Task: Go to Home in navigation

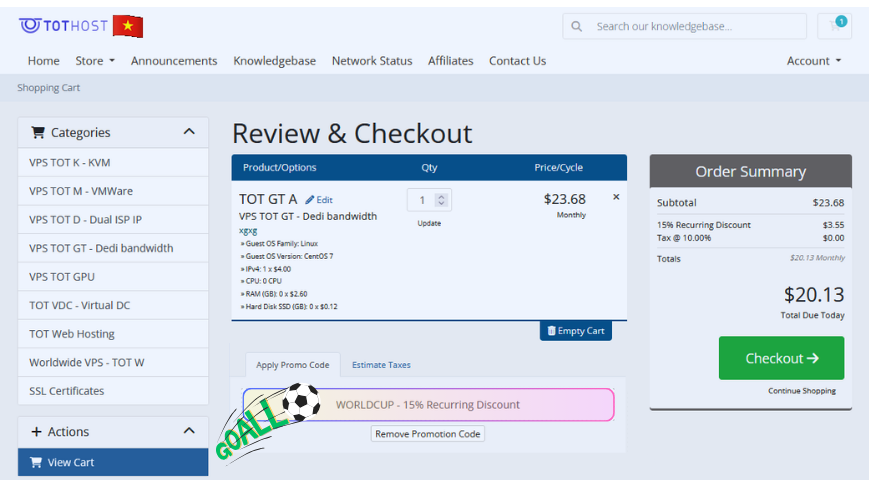Action: [44, 61]
